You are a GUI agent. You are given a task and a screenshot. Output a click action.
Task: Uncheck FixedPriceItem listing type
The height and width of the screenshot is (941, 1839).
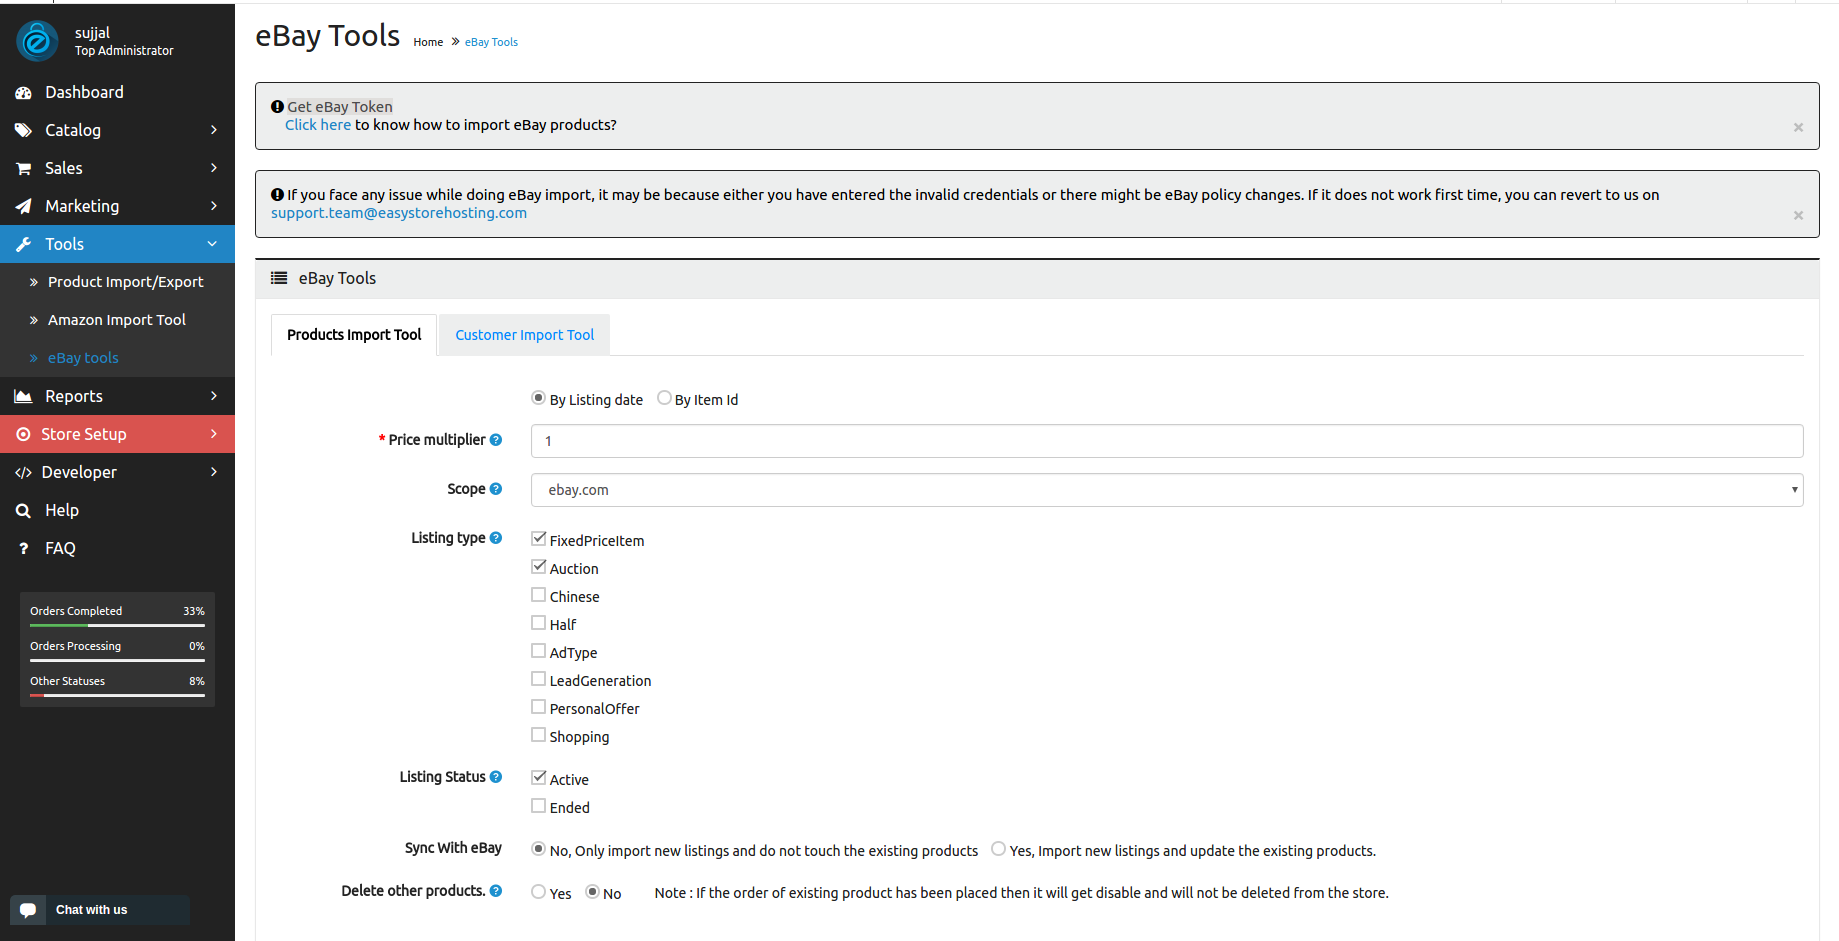tap(539, 539)
